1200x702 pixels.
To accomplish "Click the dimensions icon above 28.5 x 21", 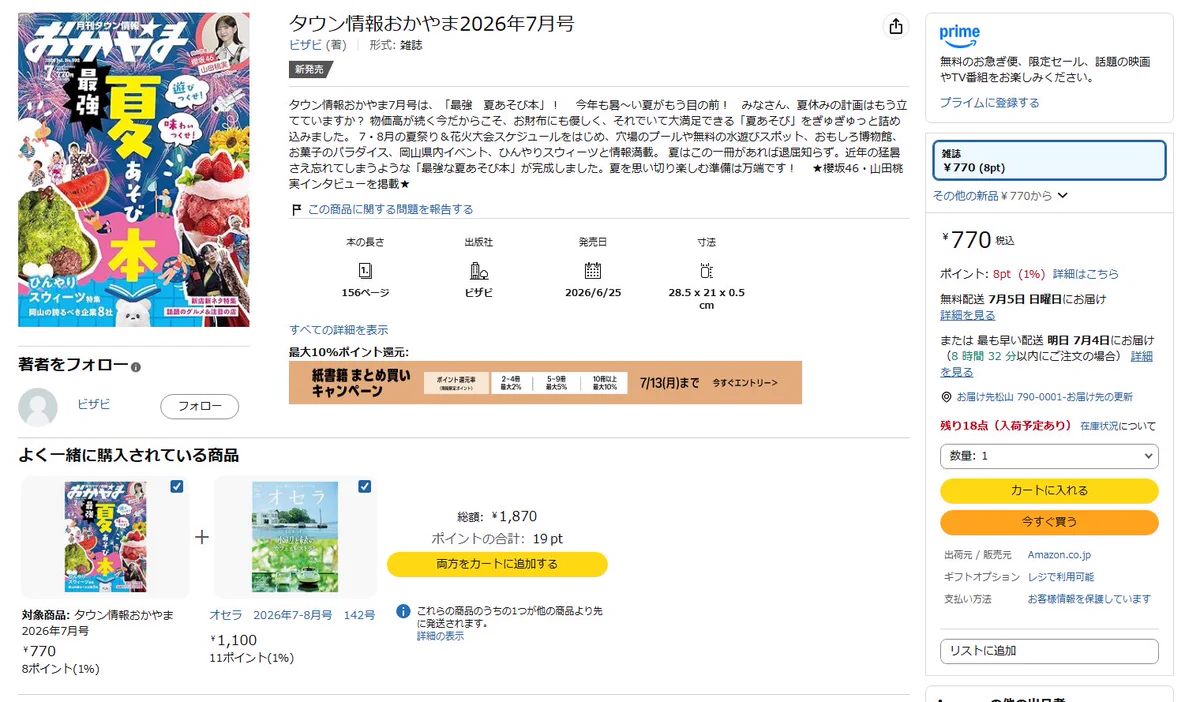I will [x=706, y=270].
